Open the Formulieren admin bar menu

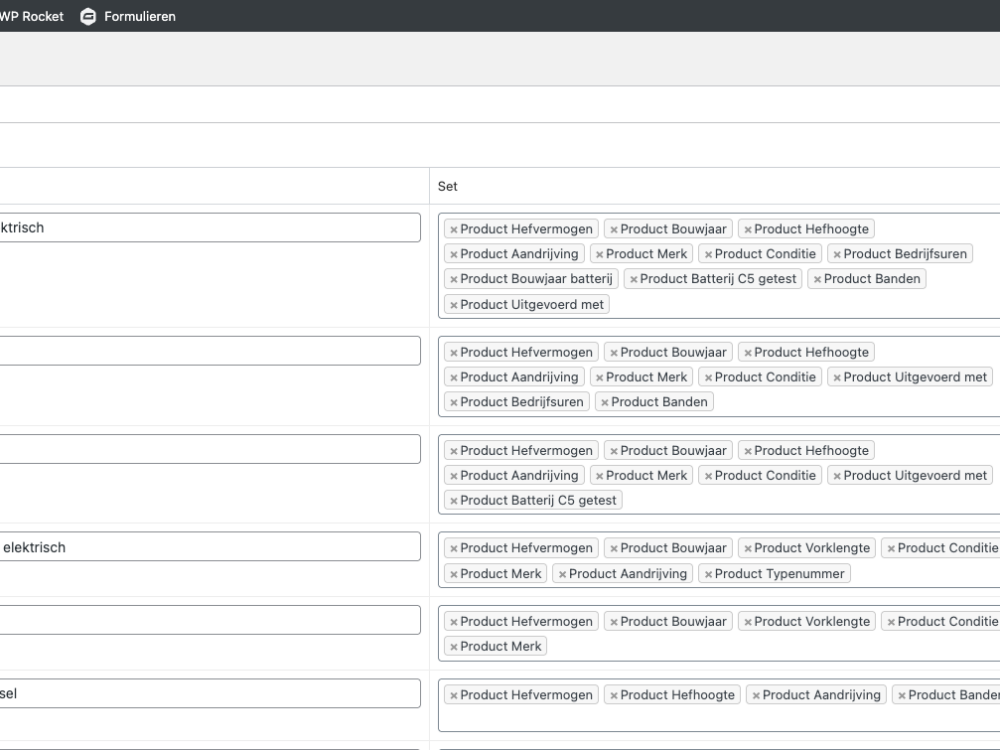click(139, 16)
